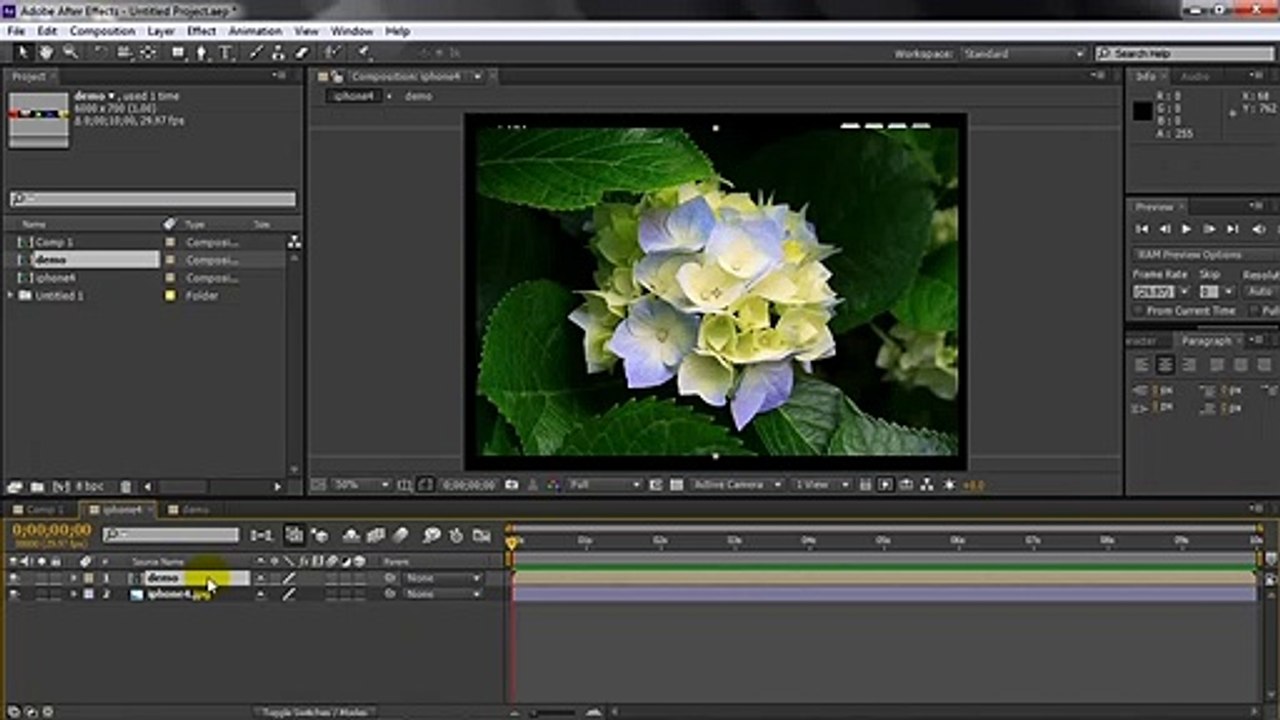
Task: Select the Clone Stamp tool
Action: (277, 53)
